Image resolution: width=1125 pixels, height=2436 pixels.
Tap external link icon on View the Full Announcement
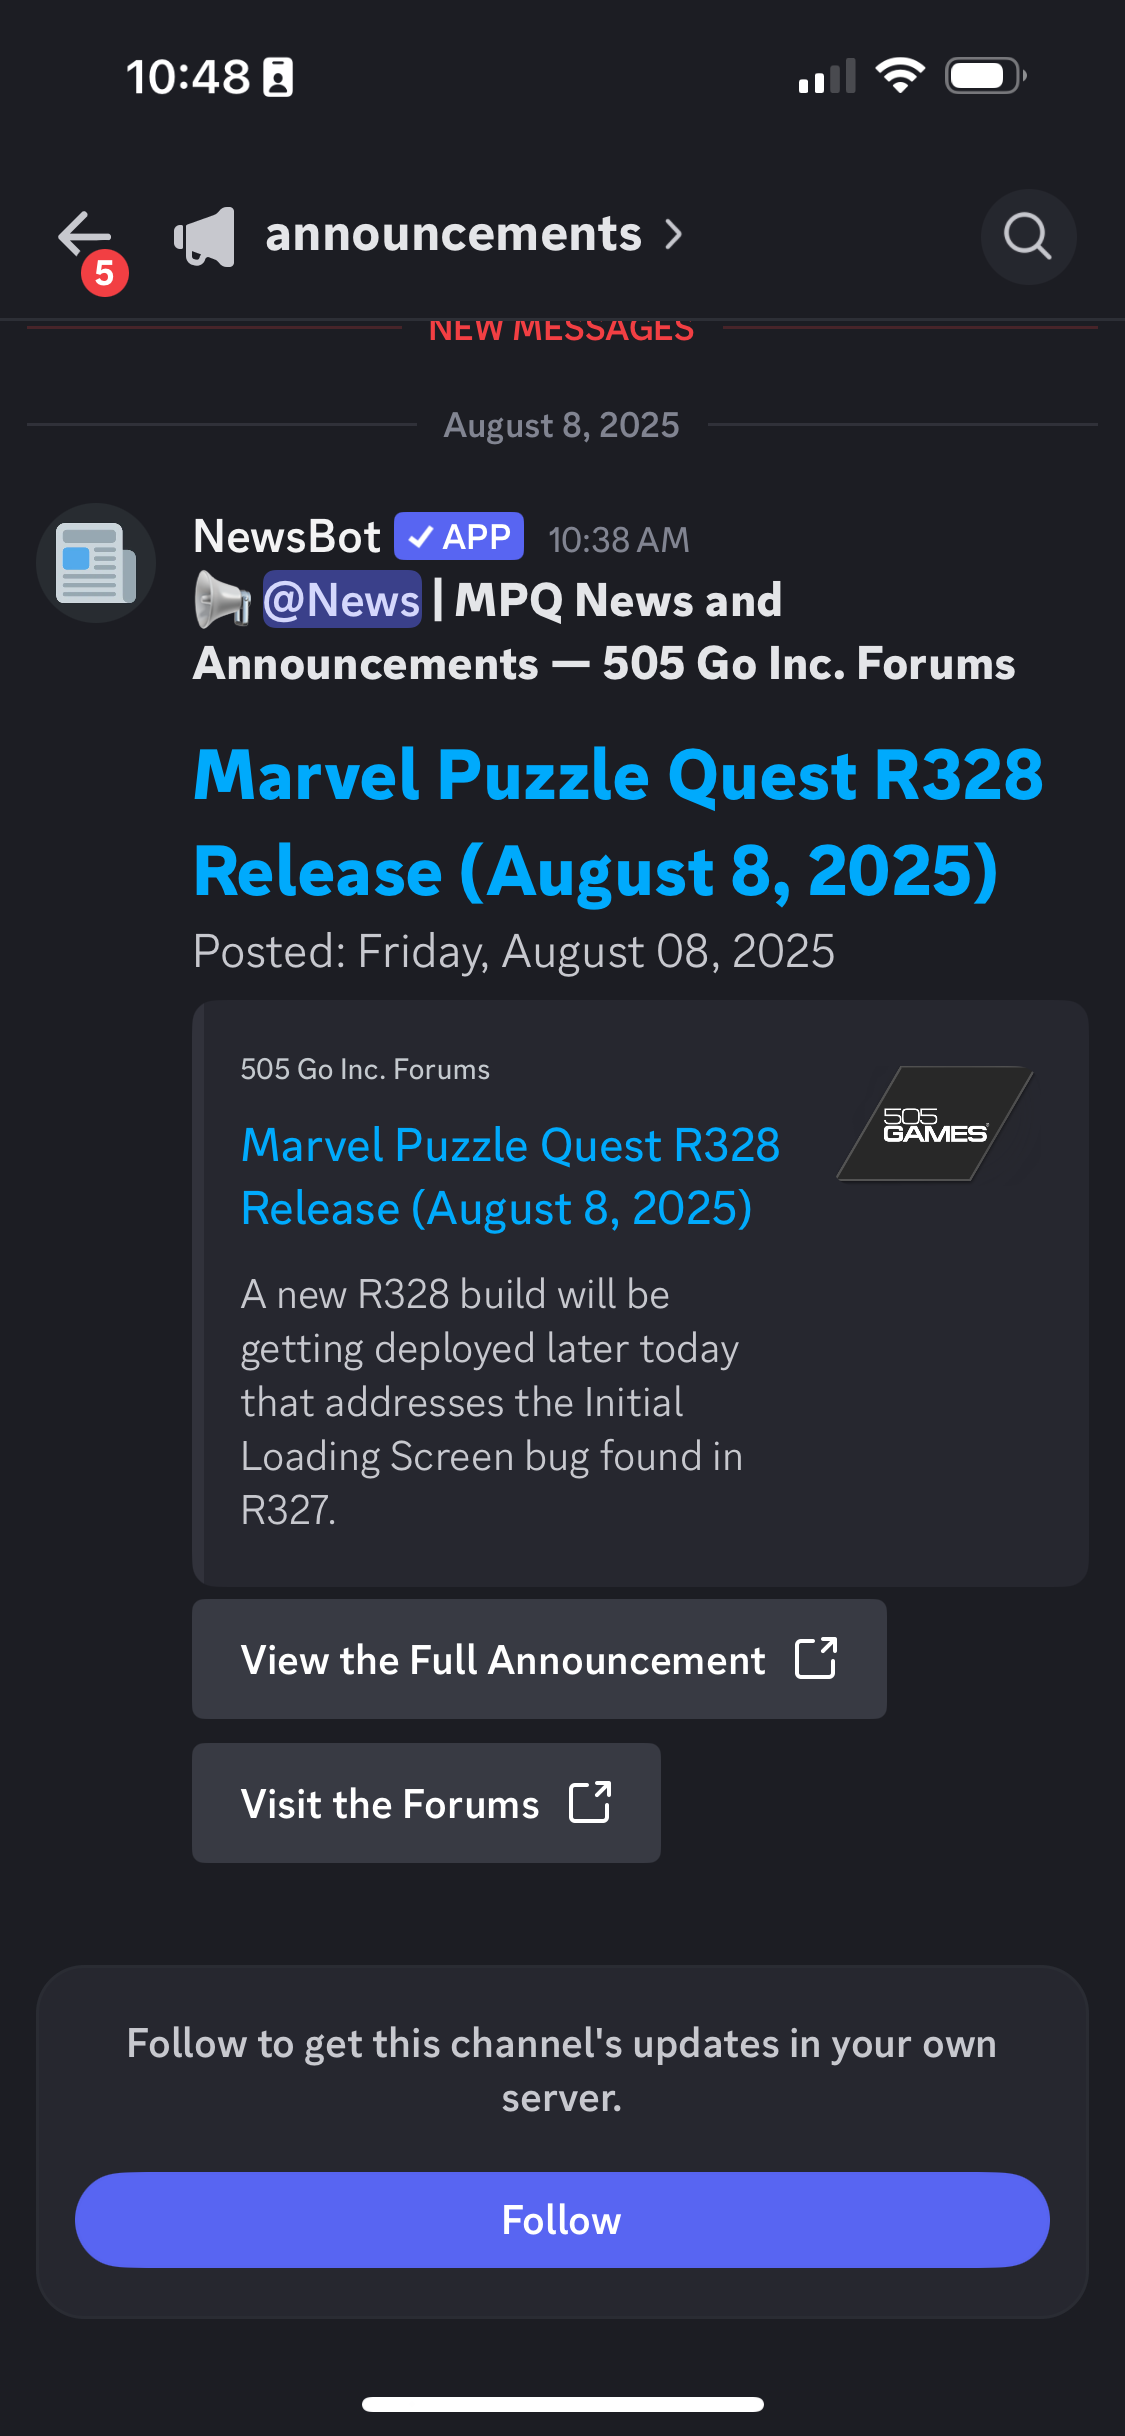(x=816, y=1658)
